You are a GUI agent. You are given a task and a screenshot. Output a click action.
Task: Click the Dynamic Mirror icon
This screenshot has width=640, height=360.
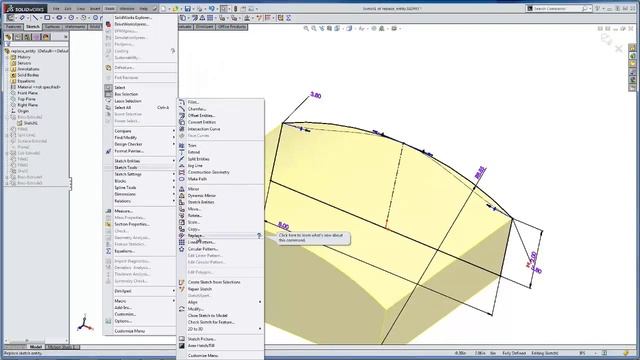coord(182,196)
